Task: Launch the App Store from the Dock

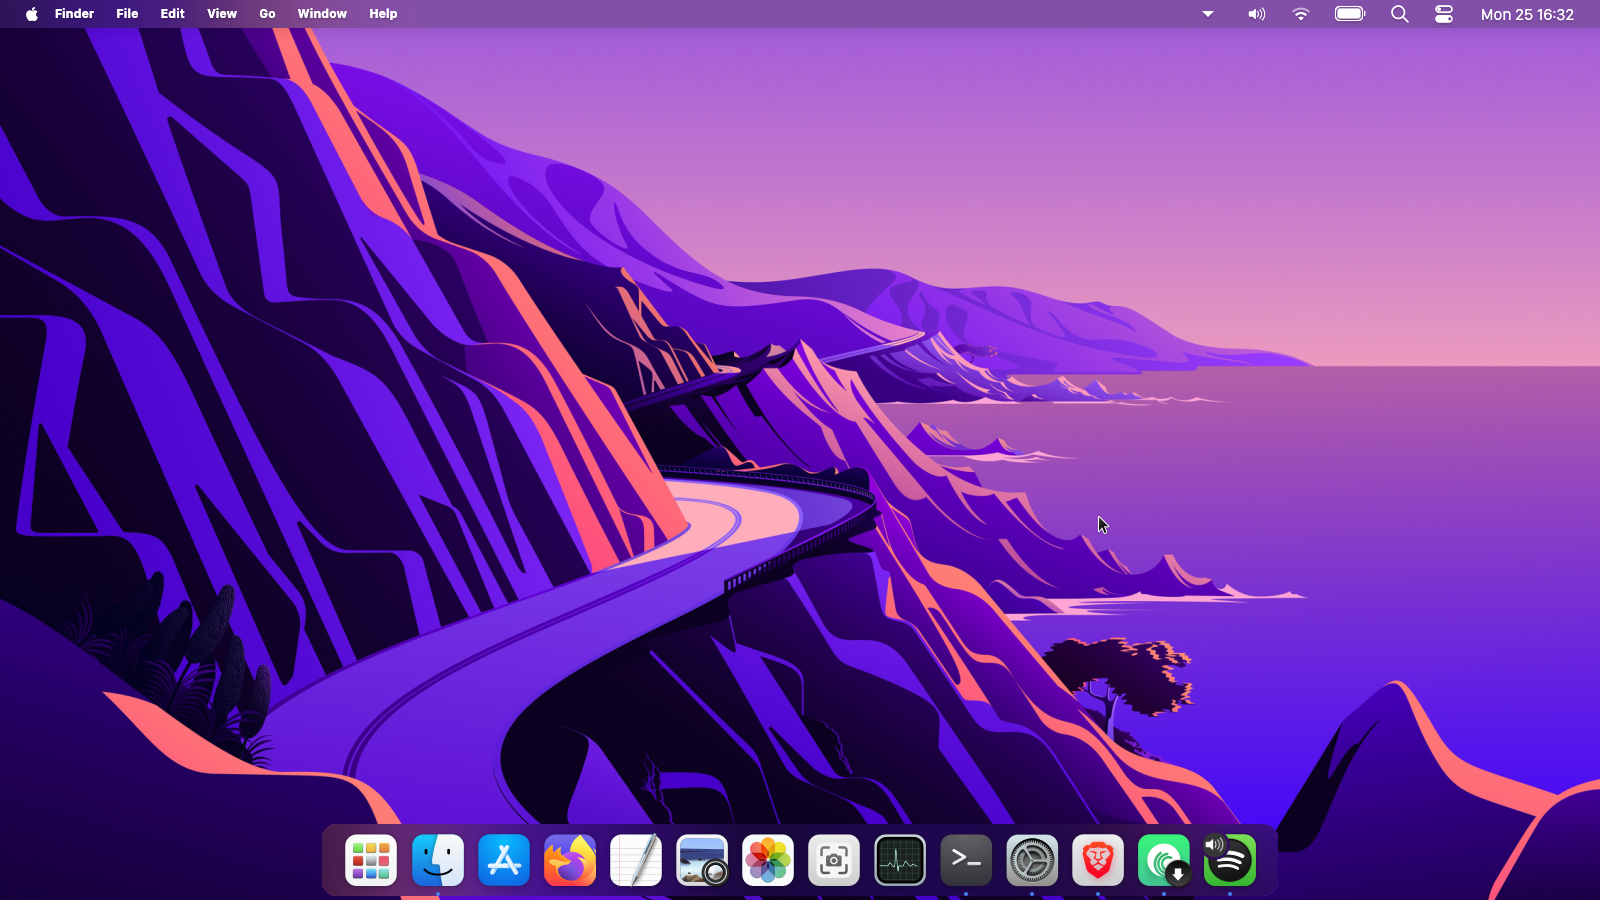Action: click(504, 860)
